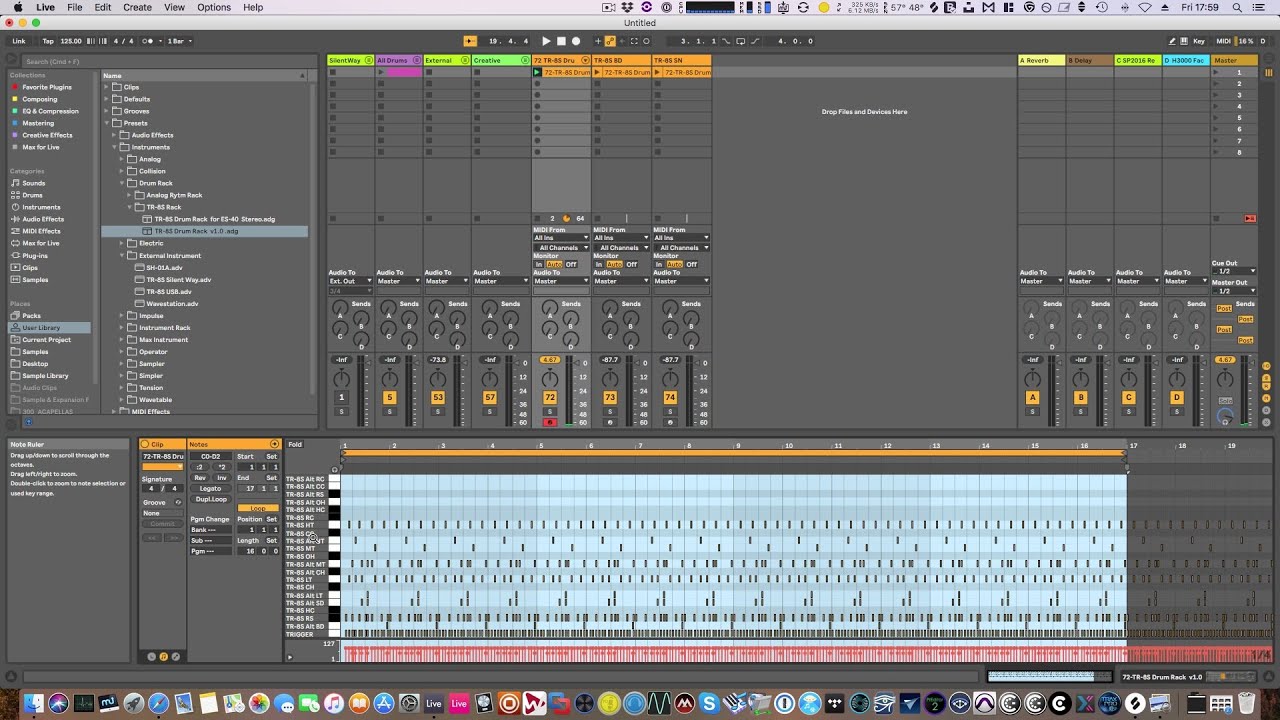The height and width of the screenshot is (720, 1280).
Task: Open Instruments category in browser
Action: click(x=41, y=207)
